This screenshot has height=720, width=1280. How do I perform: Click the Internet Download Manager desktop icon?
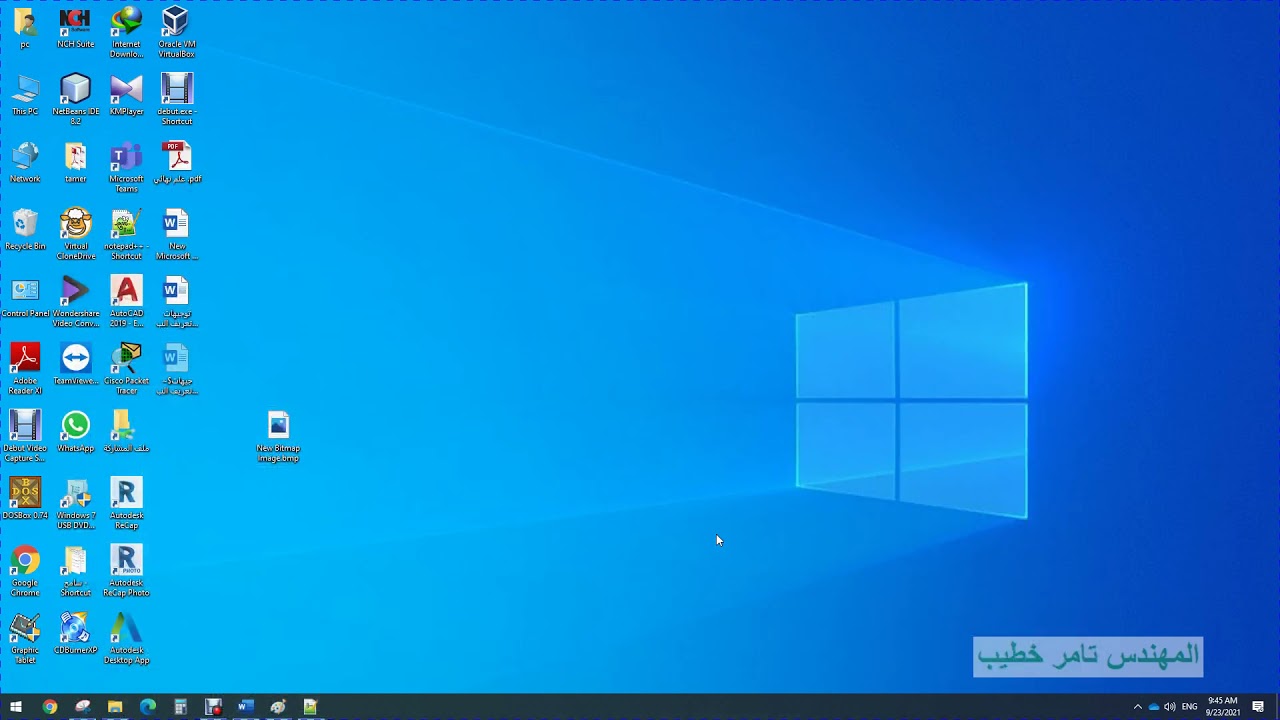pyautogui.click(x=126, y=33)
